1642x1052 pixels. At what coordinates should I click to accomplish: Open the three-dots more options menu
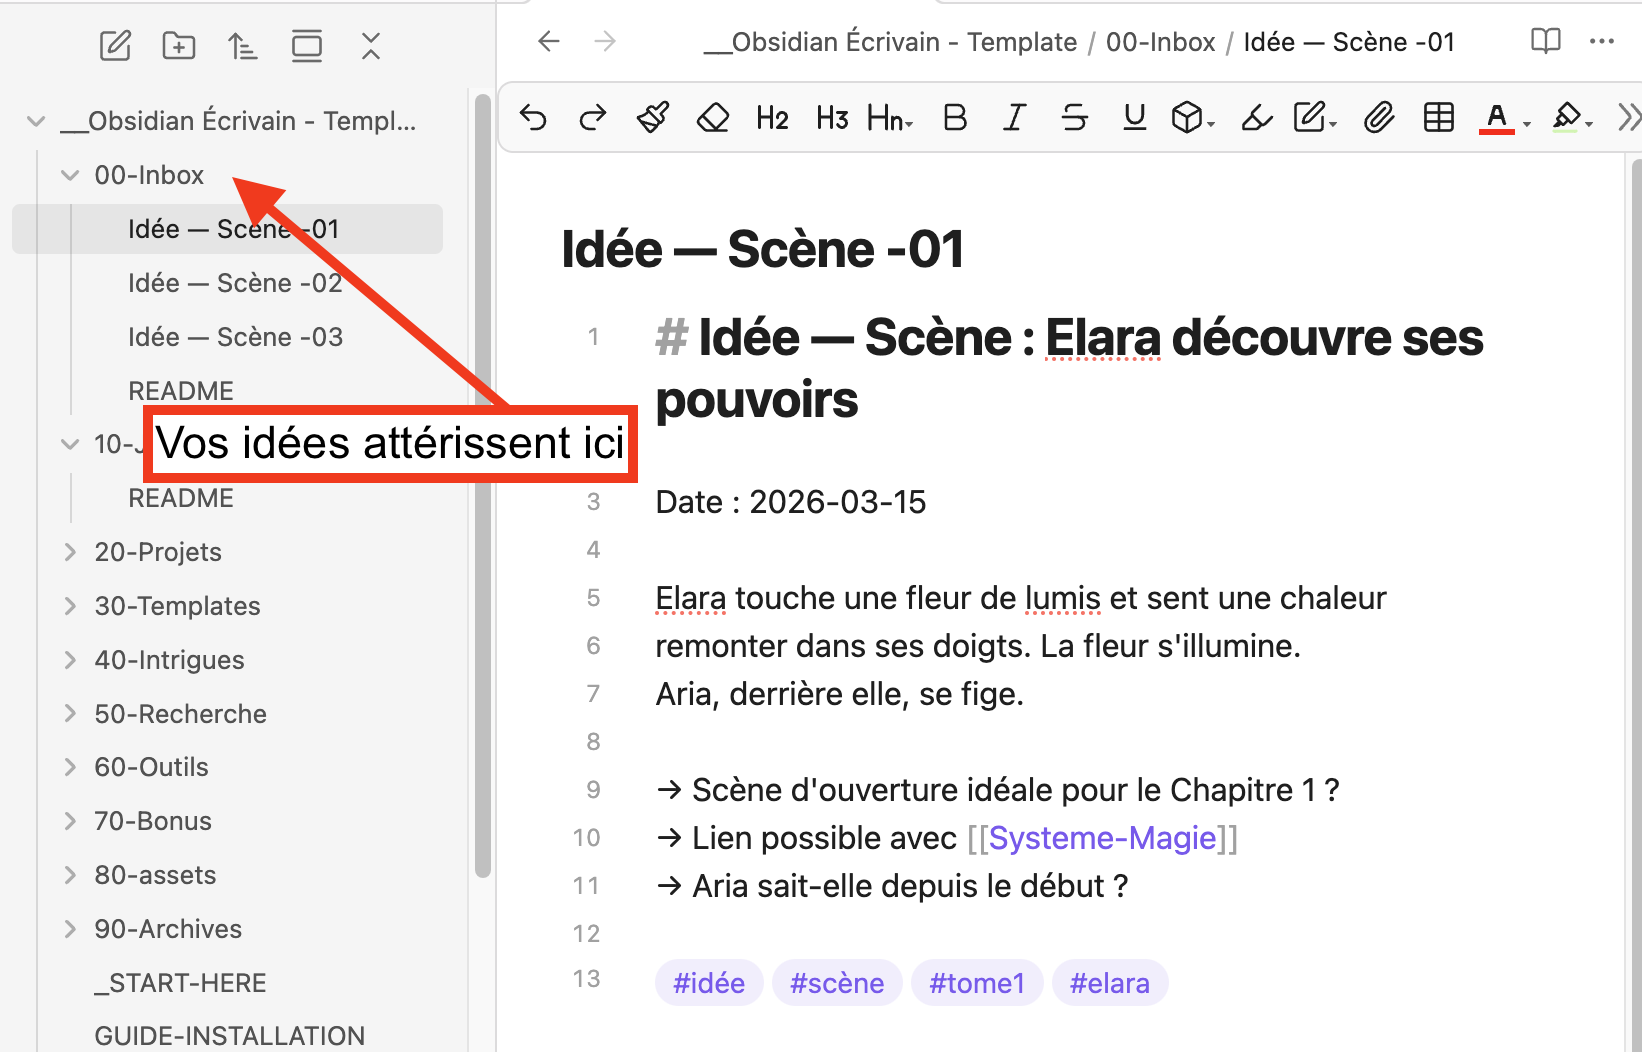click(x=1601, y=41)
